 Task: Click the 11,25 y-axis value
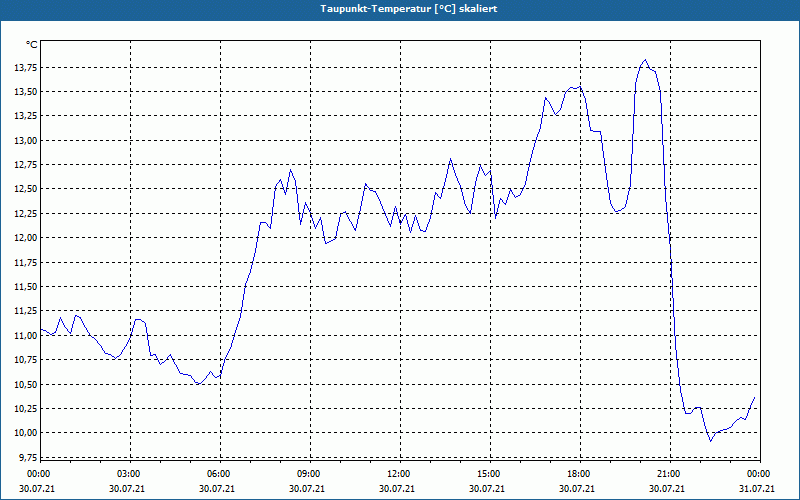pos(27,311)
